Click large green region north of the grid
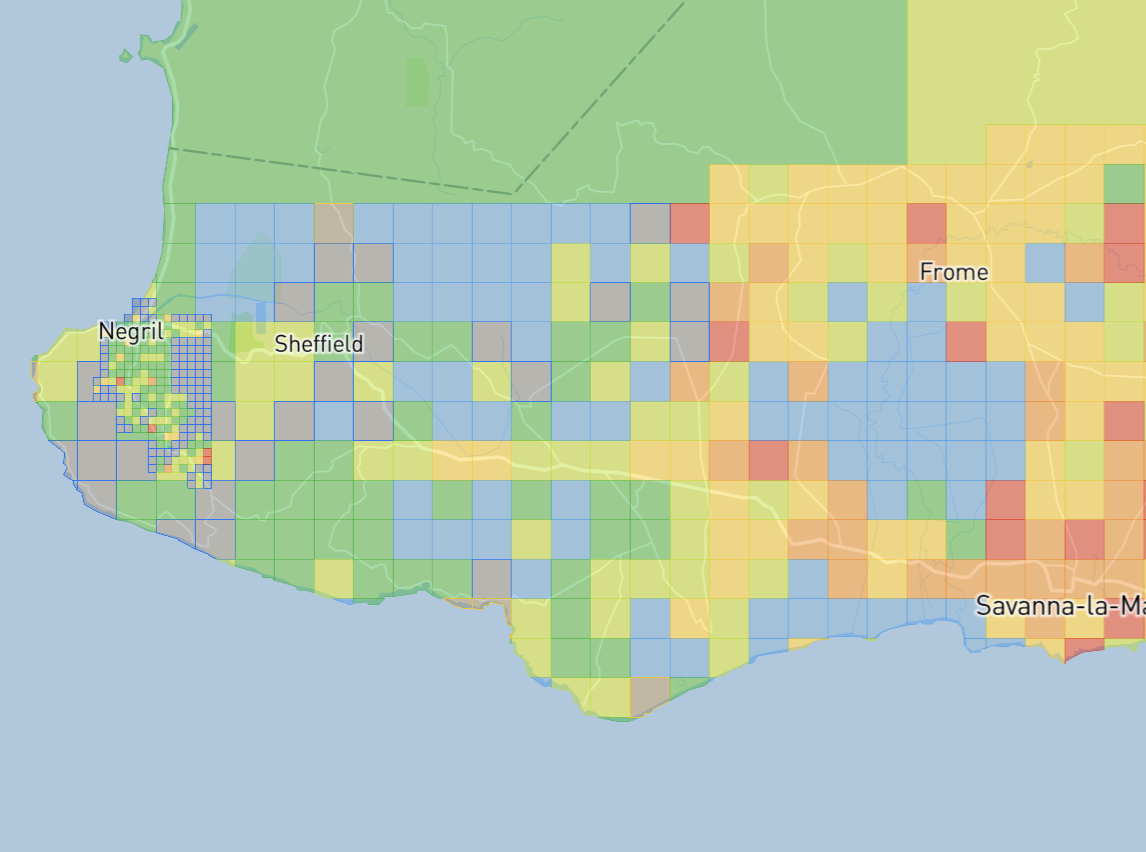 tap(600, 100)
